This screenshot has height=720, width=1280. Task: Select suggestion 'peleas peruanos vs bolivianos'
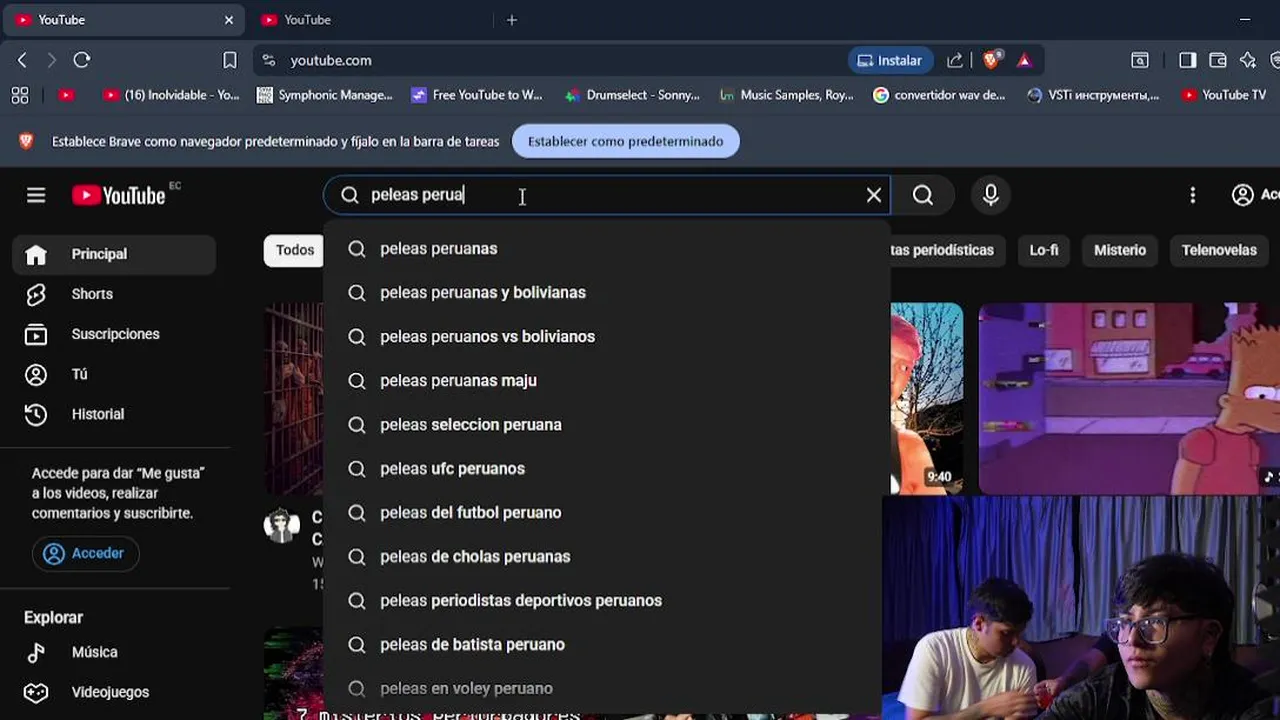606,337
